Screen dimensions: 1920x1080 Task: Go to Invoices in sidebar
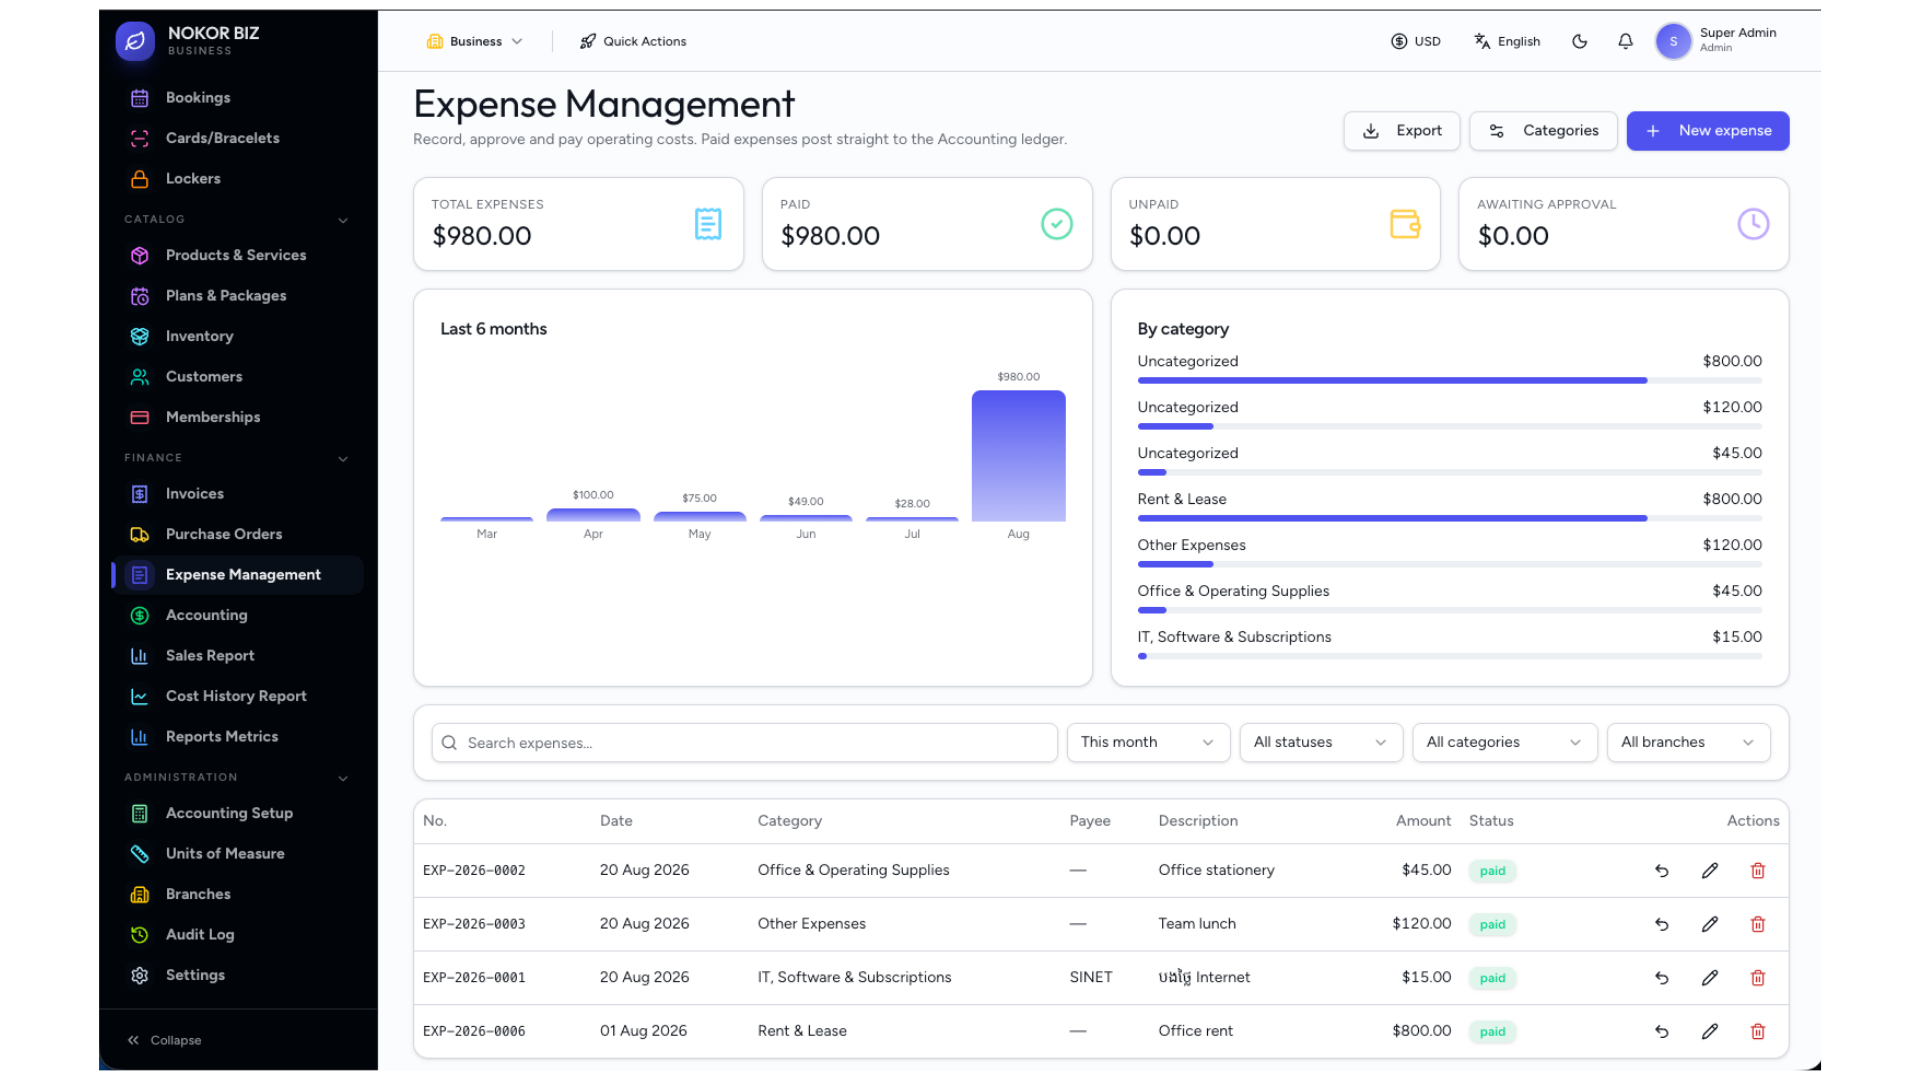tap(238, 494)
